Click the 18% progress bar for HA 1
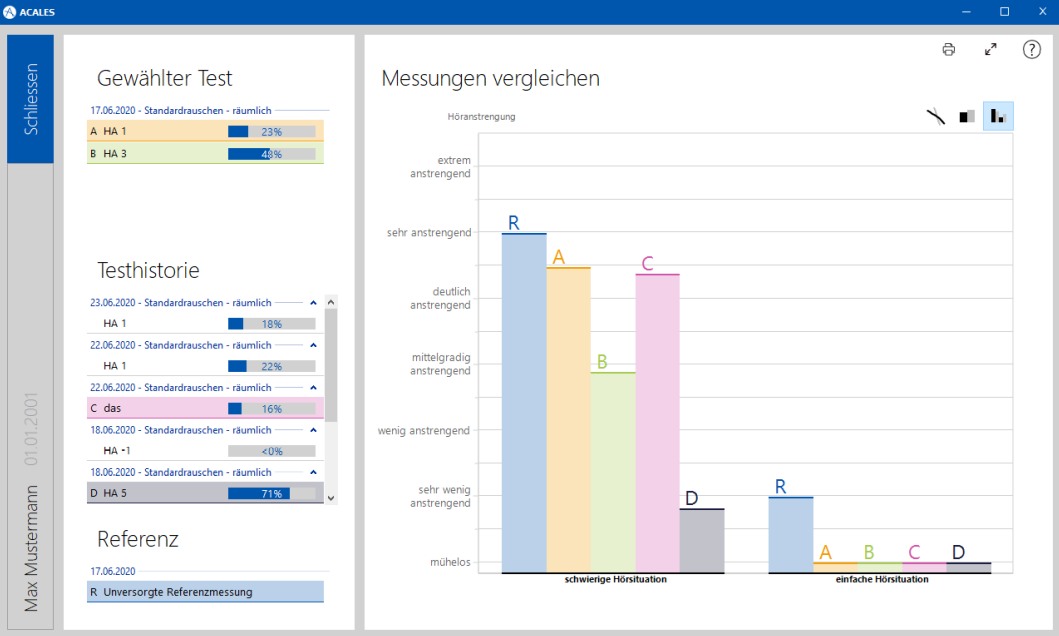 pos(271,324)
